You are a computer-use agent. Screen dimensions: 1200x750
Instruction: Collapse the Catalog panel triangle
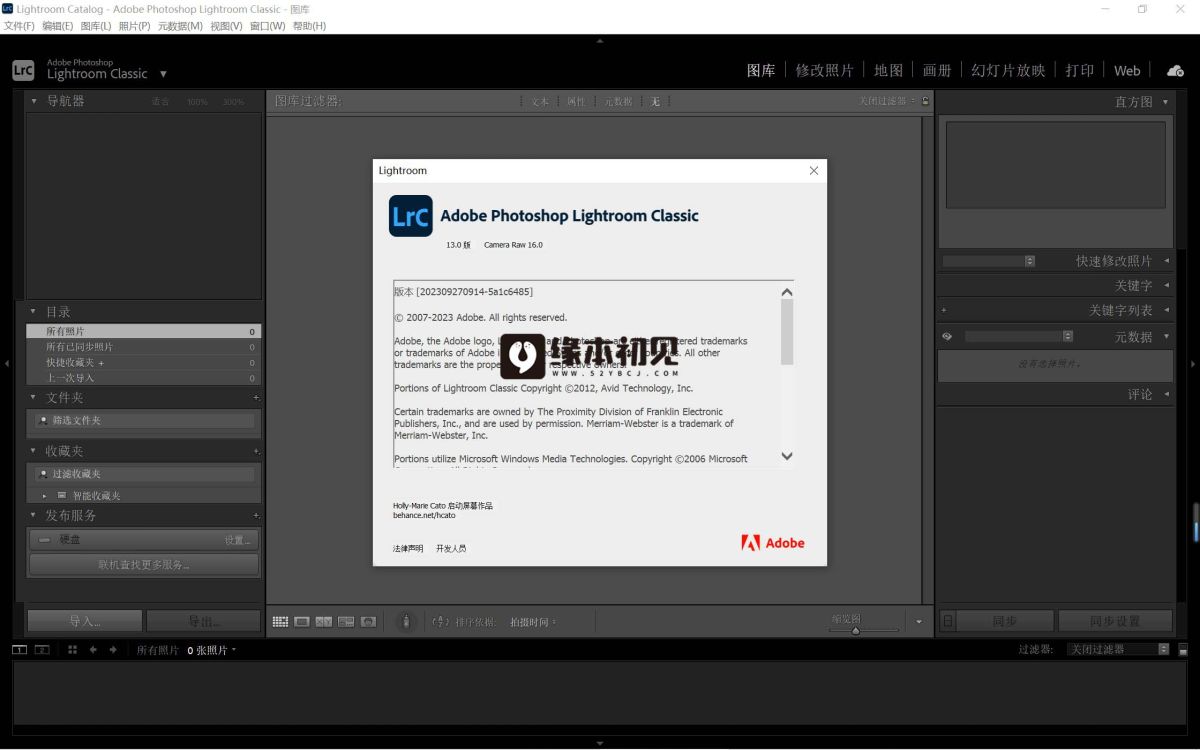[x=33, y=312]
